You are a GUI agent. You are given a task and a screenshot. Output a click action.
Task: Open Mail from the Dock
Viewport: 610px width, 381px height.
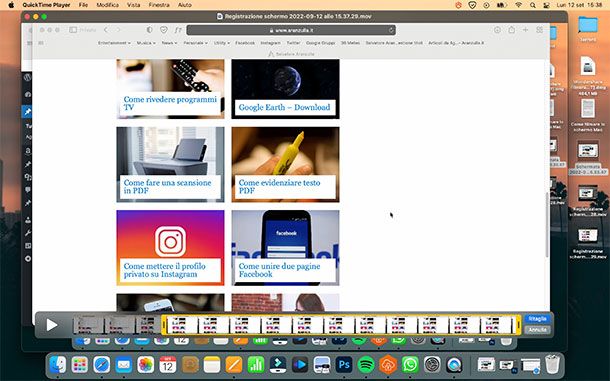[x=123, y=365]
